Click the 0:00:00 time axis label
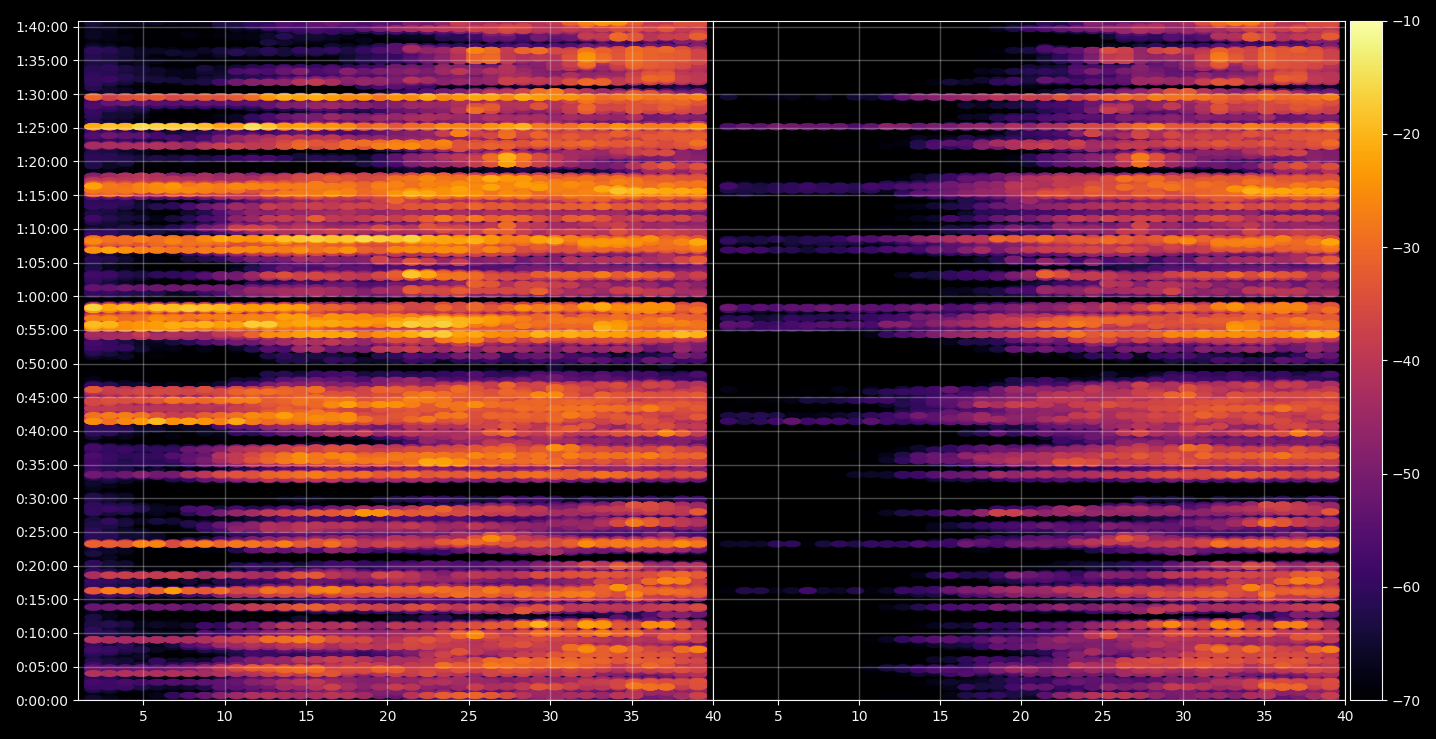Screen dimensions: 1436x739 (42, 700)
